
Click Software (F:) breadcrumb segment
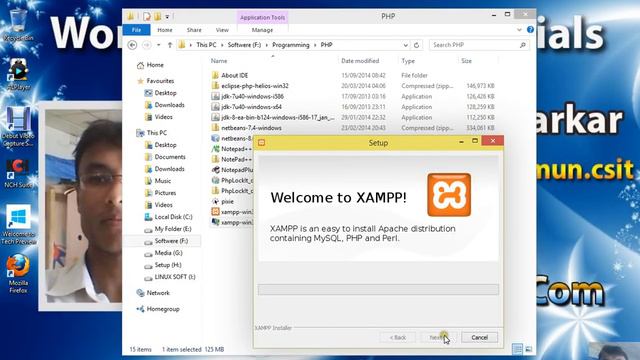click(244, 45)
